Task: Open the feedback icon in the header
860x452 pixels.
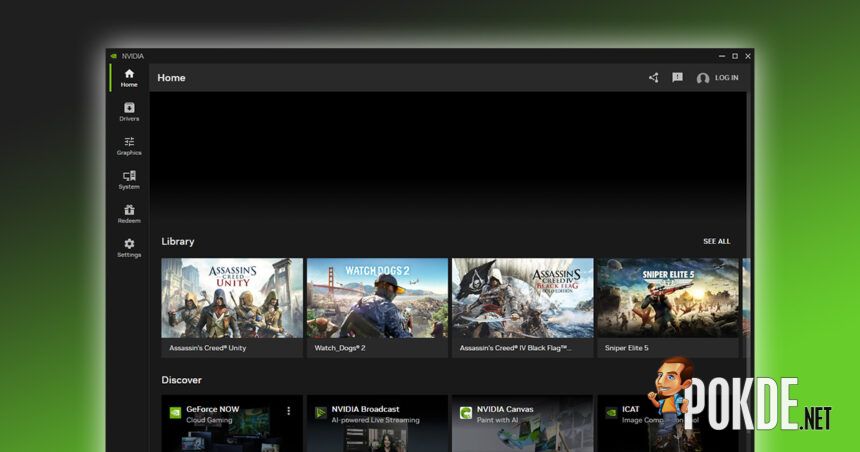Action: click(677, 78)
